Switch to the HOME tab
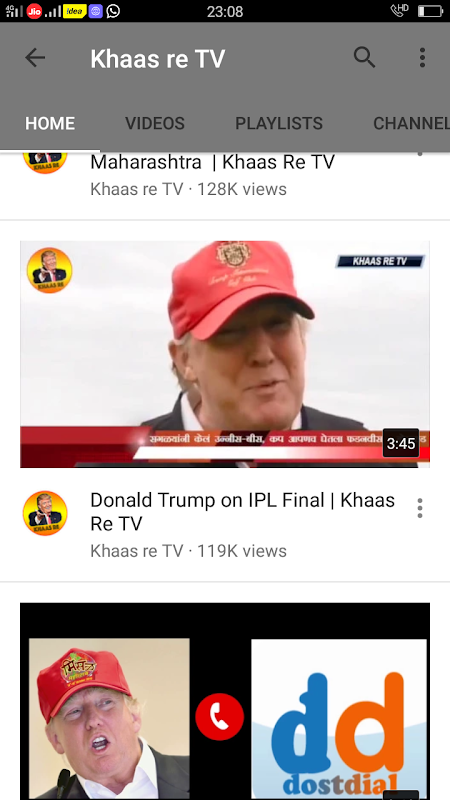Image resolution: width=450 pixels, height=800 pixels. (50, 123)
